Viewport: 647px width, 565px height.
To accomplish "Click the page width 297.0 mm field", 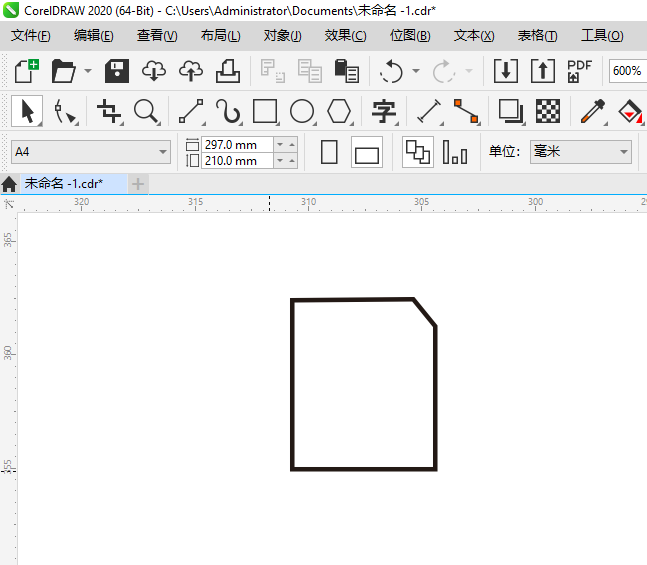I will (x=237, y=144).
